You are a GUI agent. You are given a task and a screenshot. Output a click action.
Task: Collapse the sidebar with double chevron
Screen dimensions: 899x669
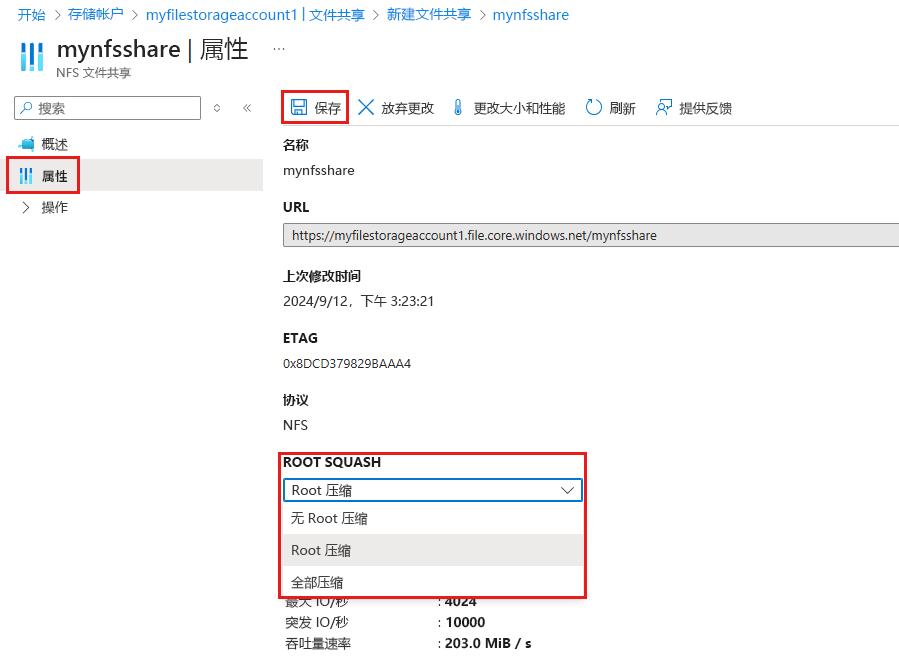247,108
